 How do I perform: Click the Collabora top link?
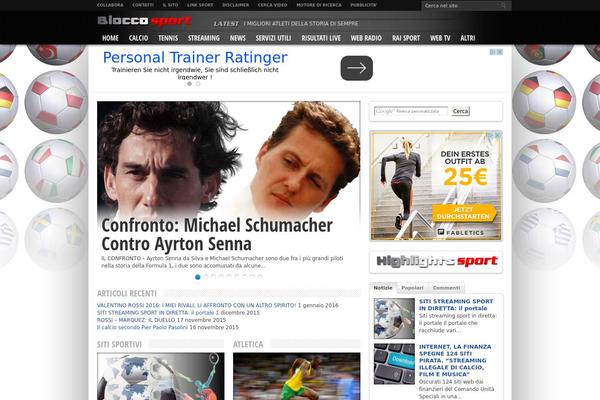[110, 5]
